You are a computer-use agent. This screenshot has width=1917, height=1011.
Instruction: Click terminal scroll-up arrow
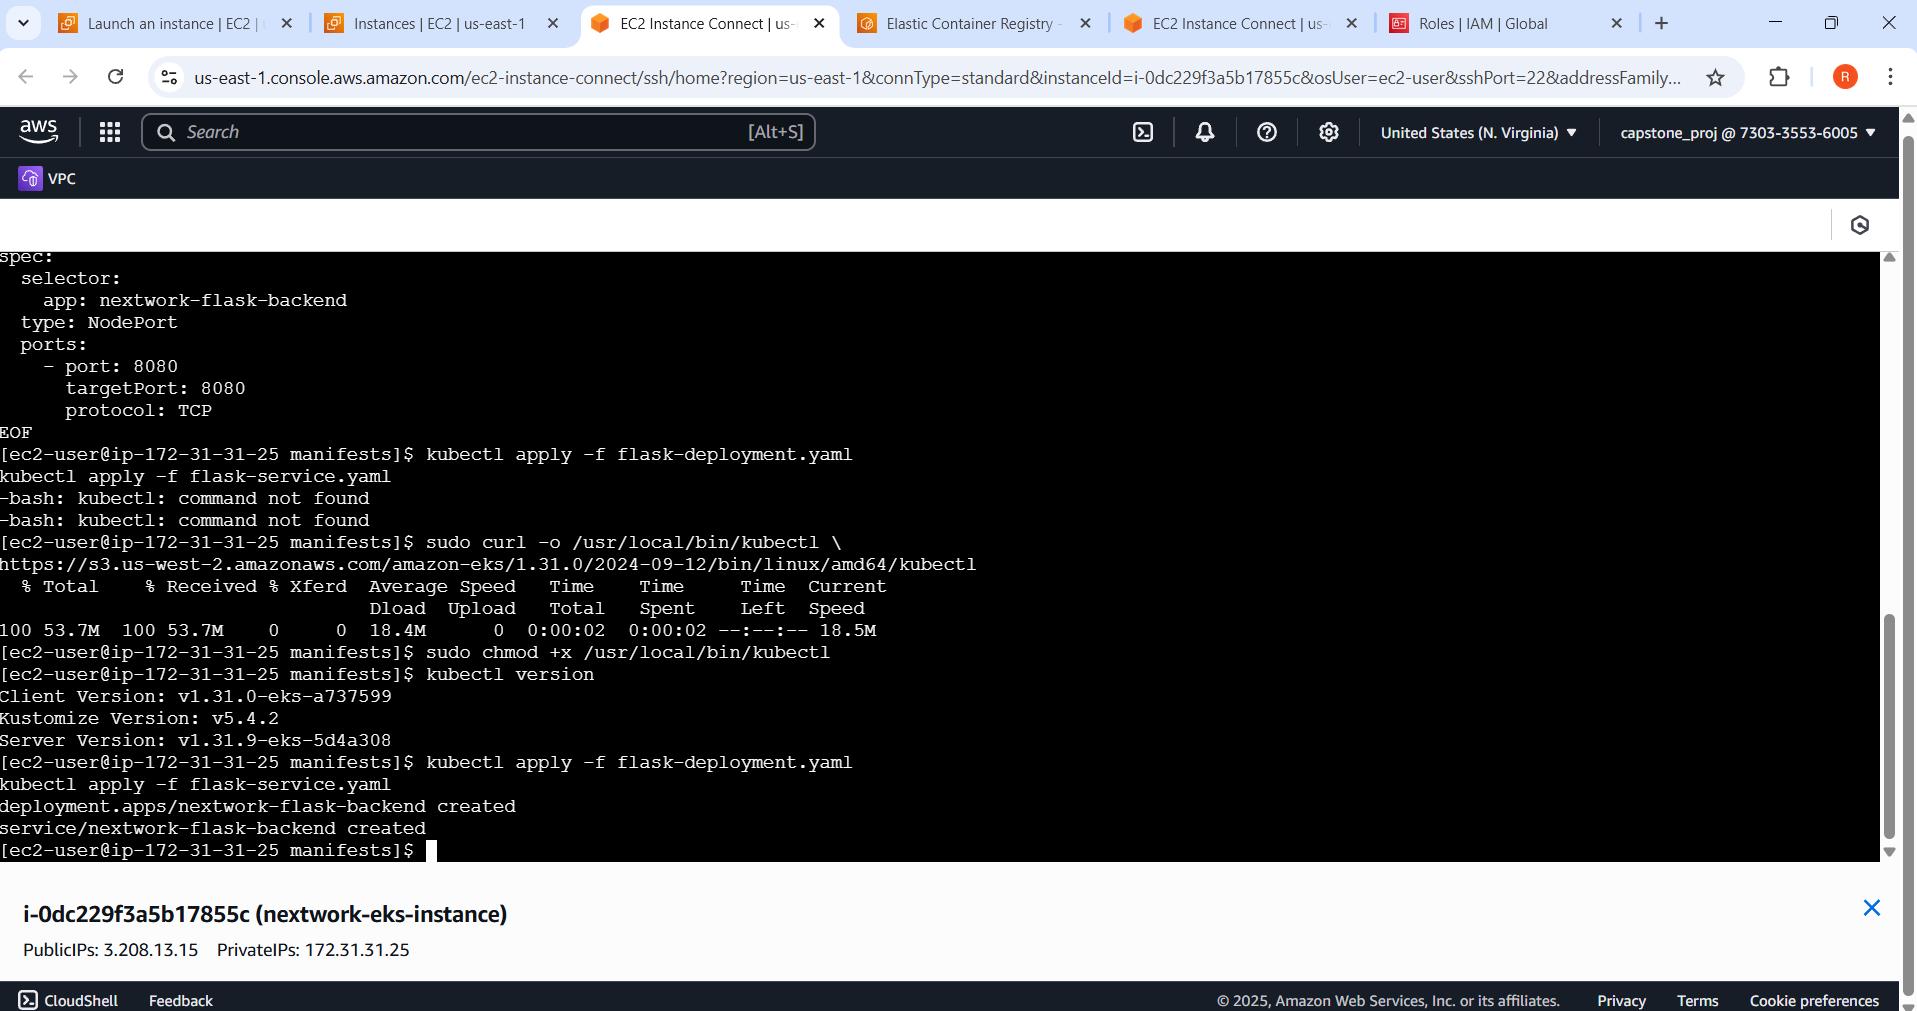coord(1889,258)
